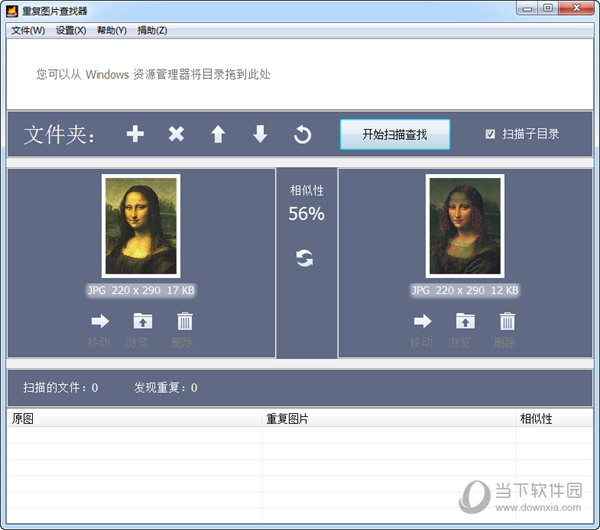
Task: Click the left image's trash delete icon
Action: coord(185,321)
